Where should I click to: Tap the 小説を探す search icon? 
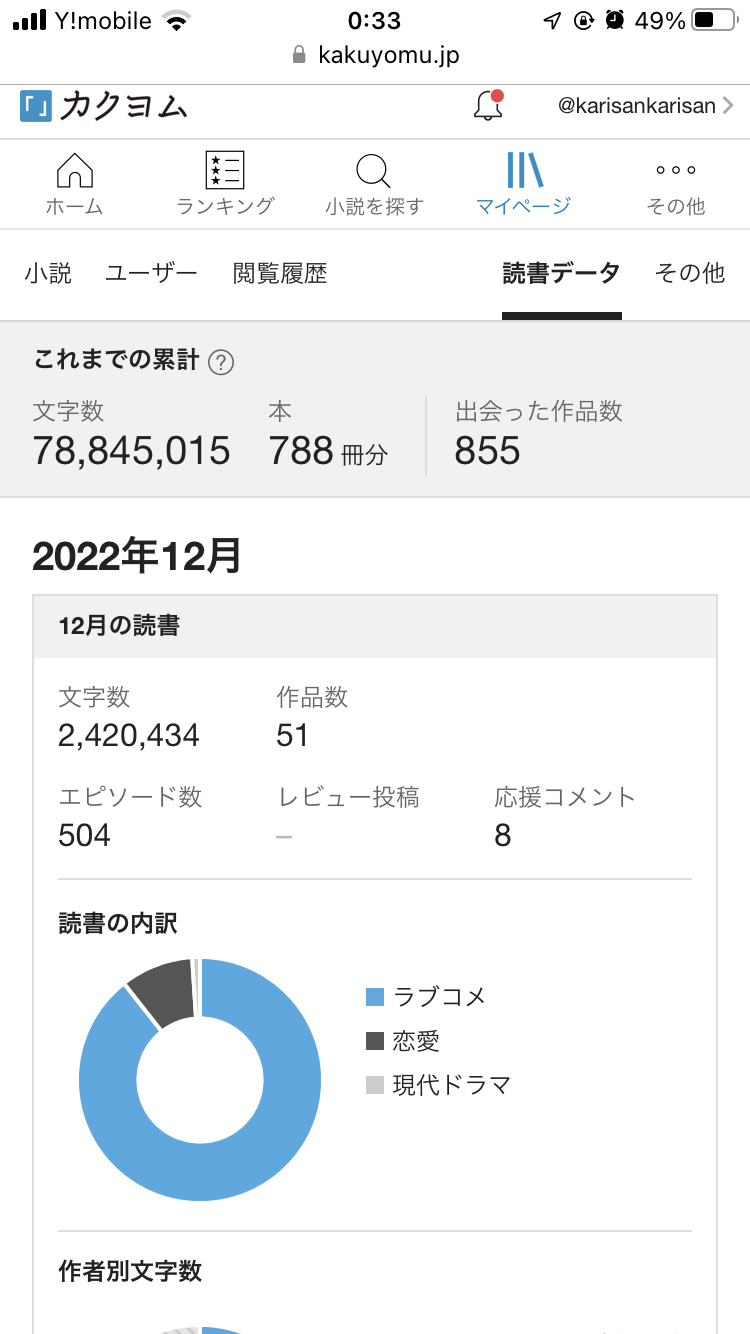374,172
